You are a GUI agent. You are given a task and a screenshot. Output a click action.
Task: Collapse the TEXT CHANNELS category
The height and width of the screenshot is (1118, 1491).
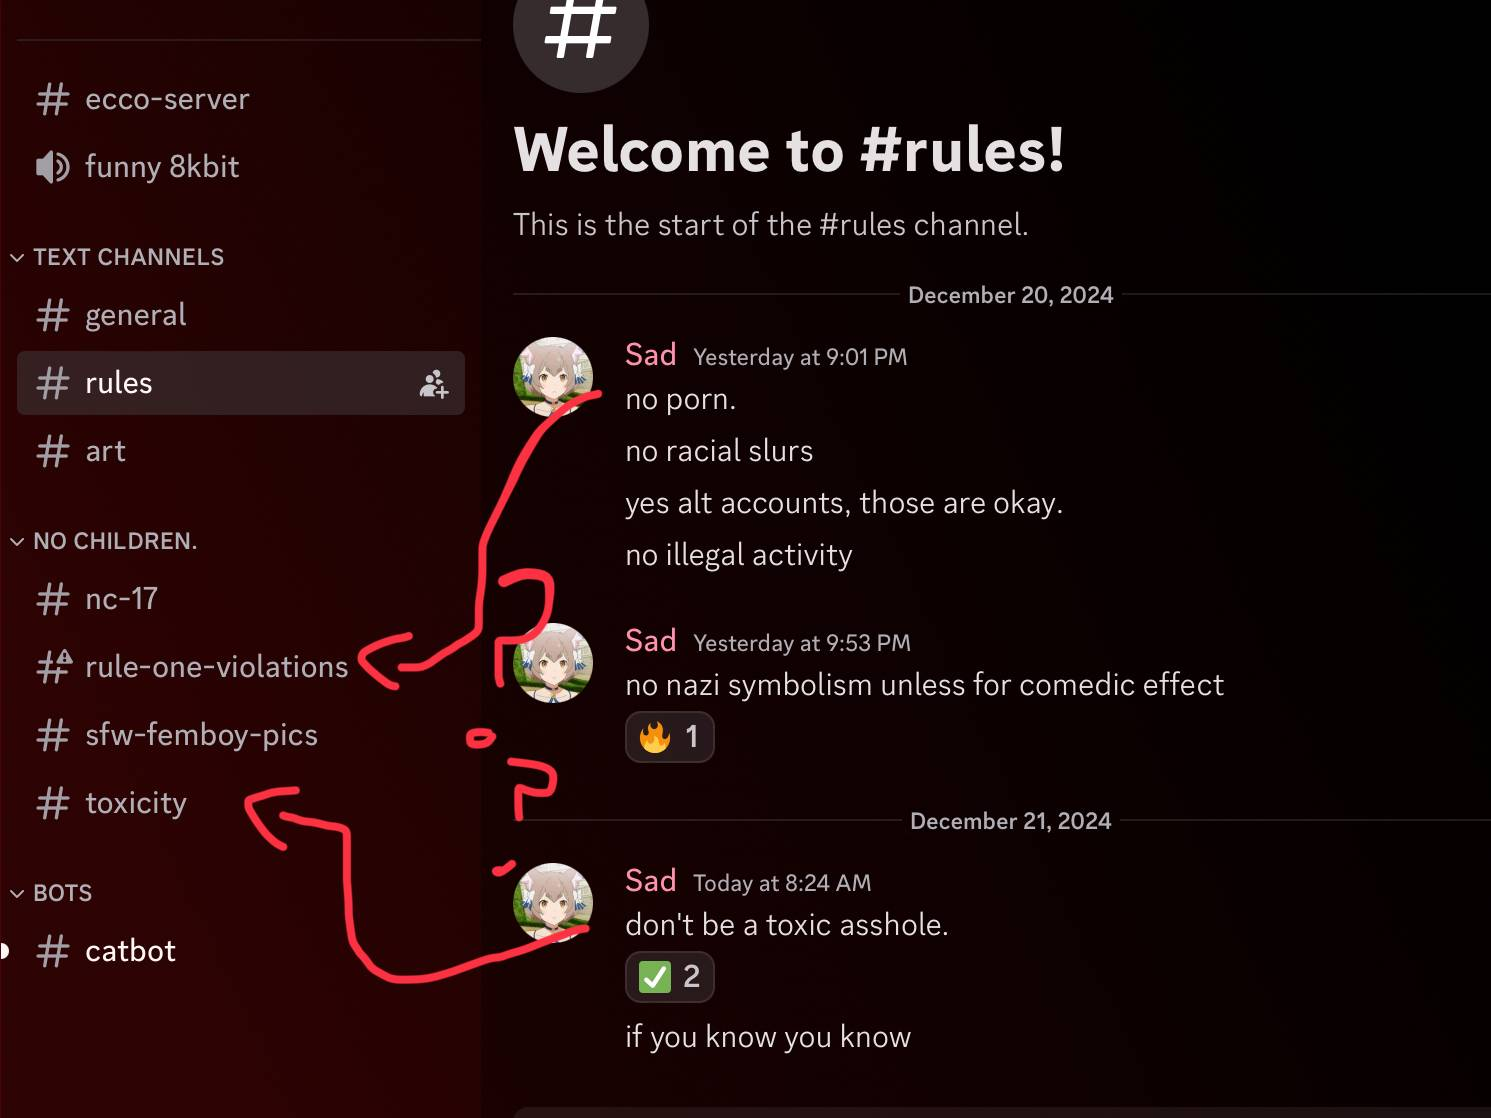tap(119, 257)
